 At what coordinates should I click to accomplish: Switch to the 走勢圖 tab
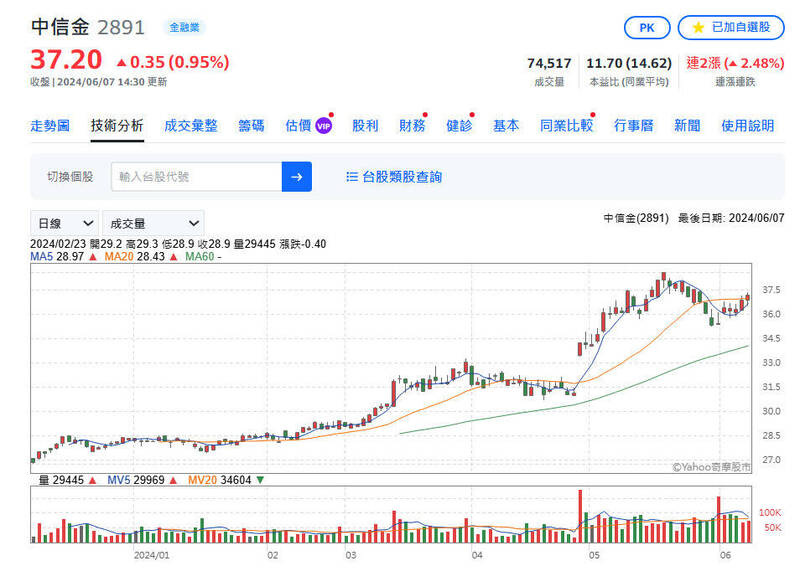pyautogui.click(x=50, y=126)
